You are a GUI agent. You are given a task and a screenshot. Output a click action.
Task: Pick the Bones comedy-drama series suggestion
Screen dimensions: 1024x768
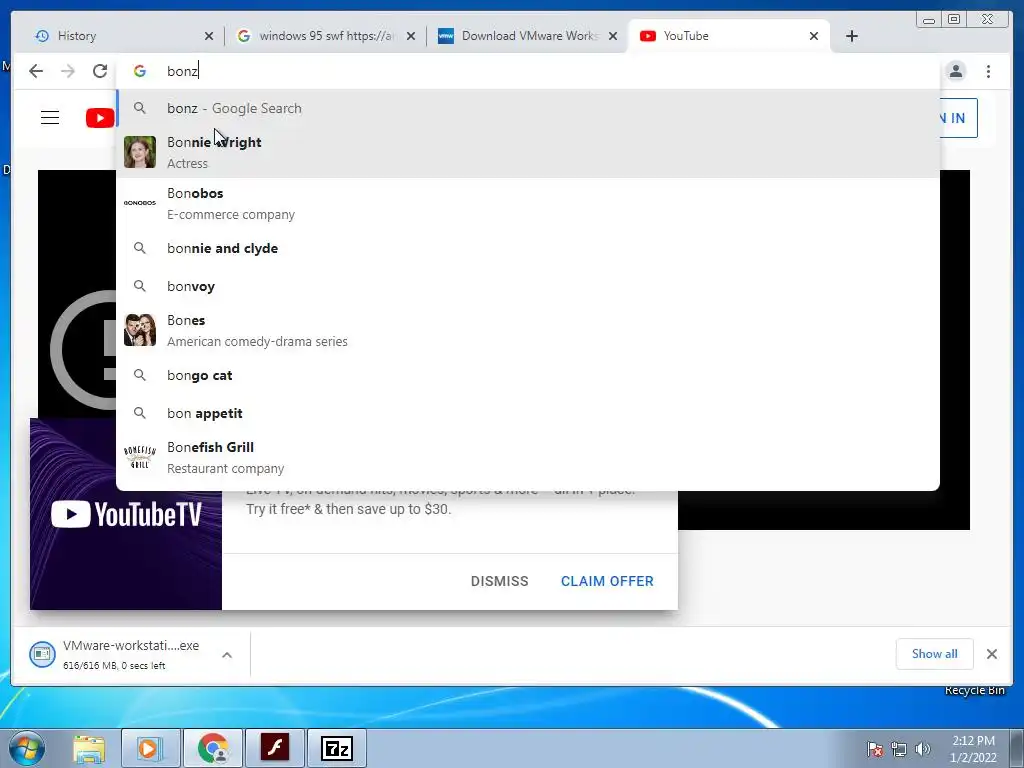click(528, 330)
